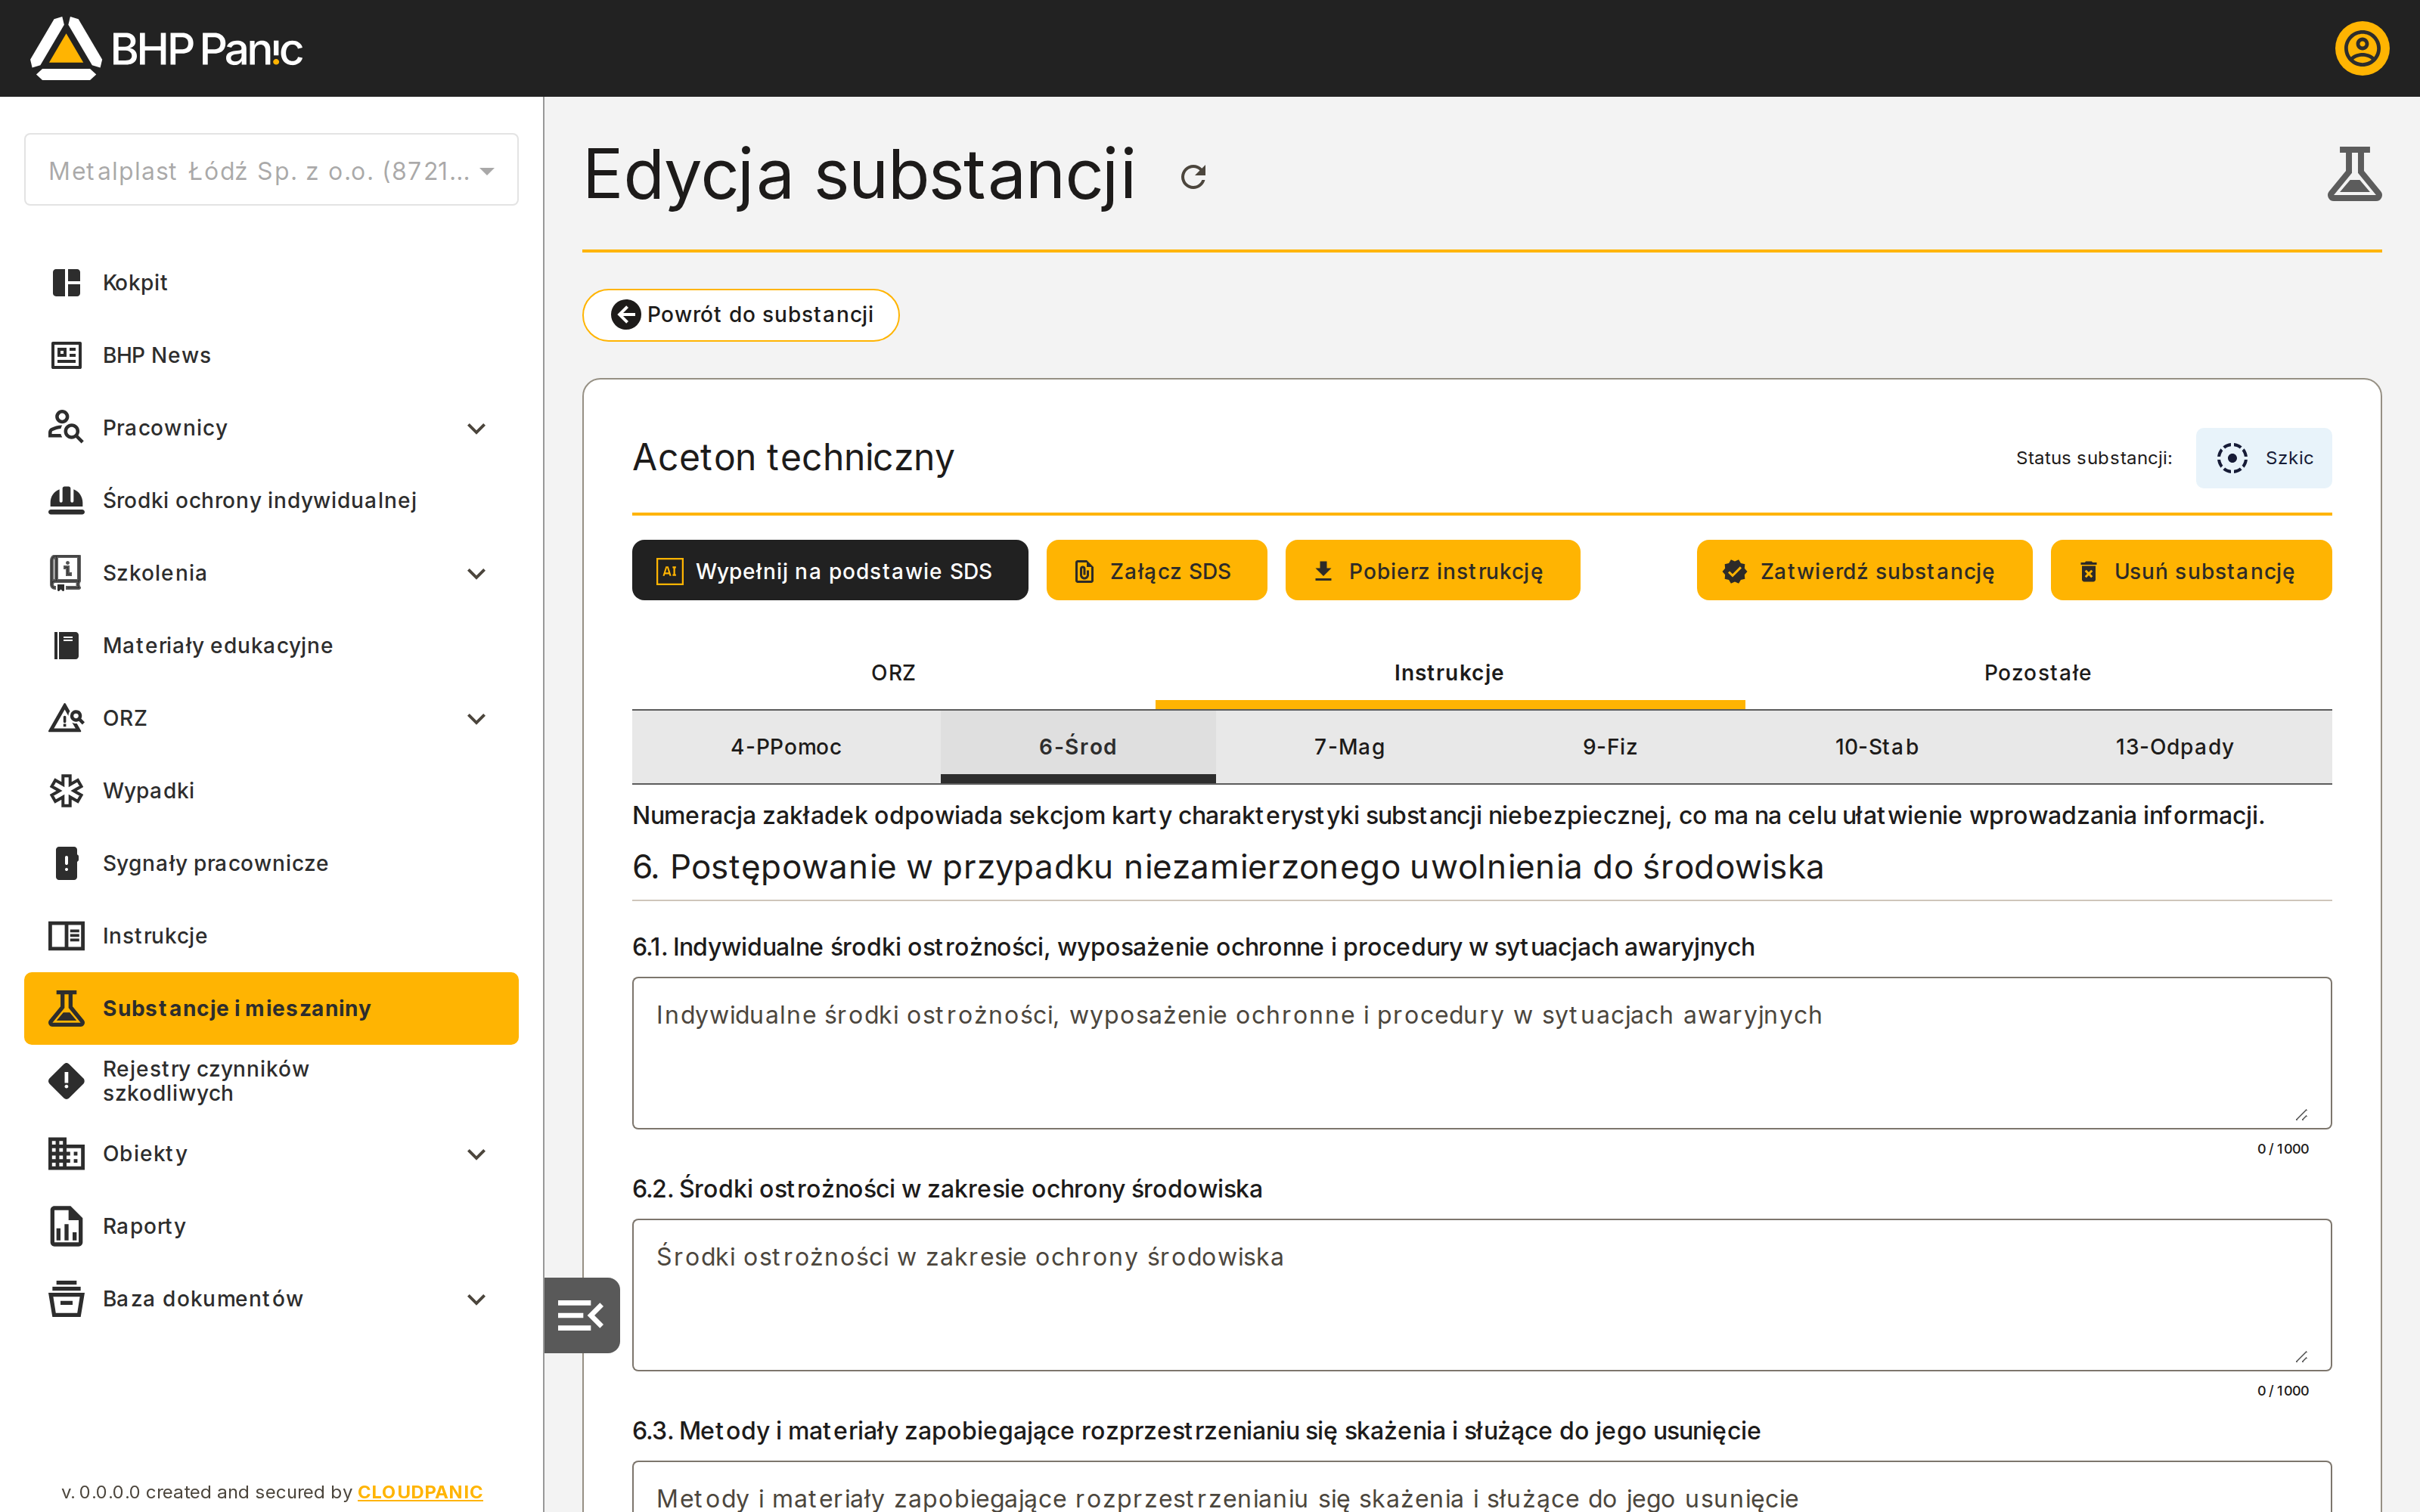Click the refresh icon next to Edycja substancji
Viewport: 2420px width, 1512px height.
pyautogui.click(x=1193, y=177)
